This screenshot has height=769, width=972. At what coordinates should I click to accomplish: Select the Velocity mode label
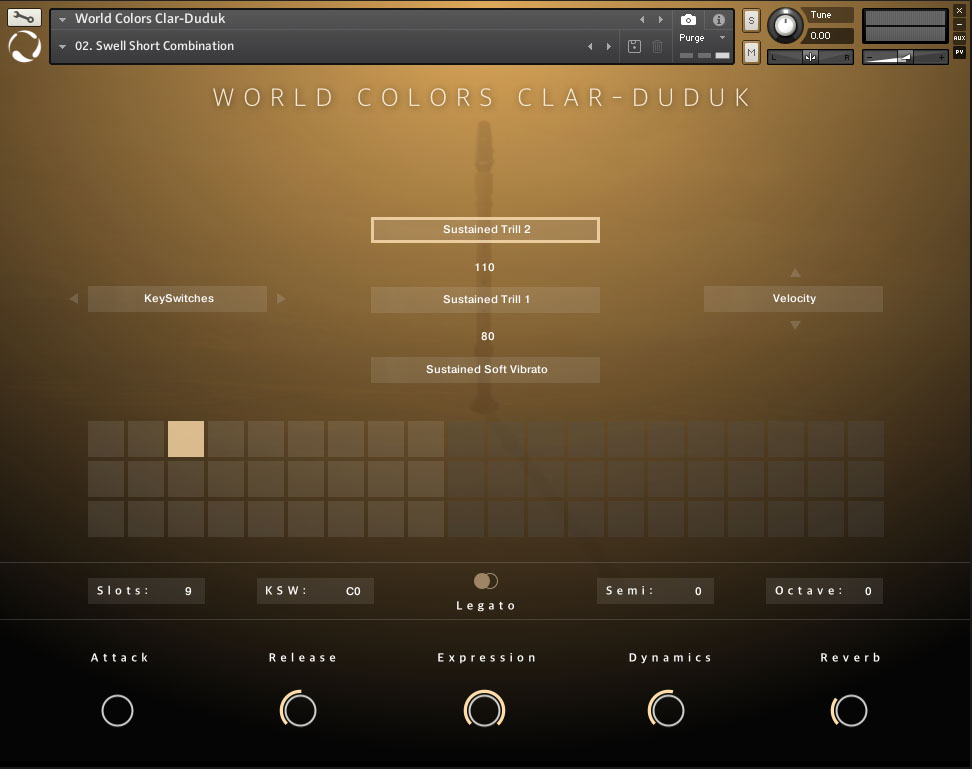coord(793,299)
